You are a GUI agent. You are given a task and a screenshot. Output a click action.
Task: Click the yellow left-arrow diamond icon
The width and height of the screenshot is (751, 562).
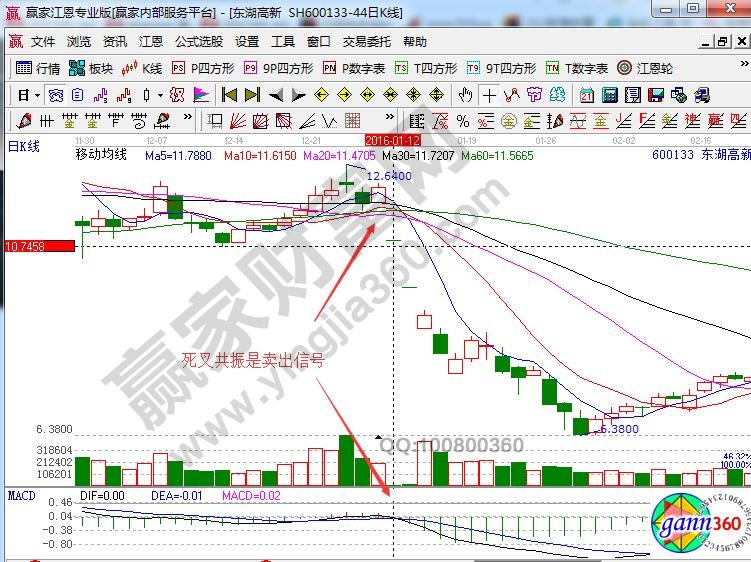(x=321, y=95)
